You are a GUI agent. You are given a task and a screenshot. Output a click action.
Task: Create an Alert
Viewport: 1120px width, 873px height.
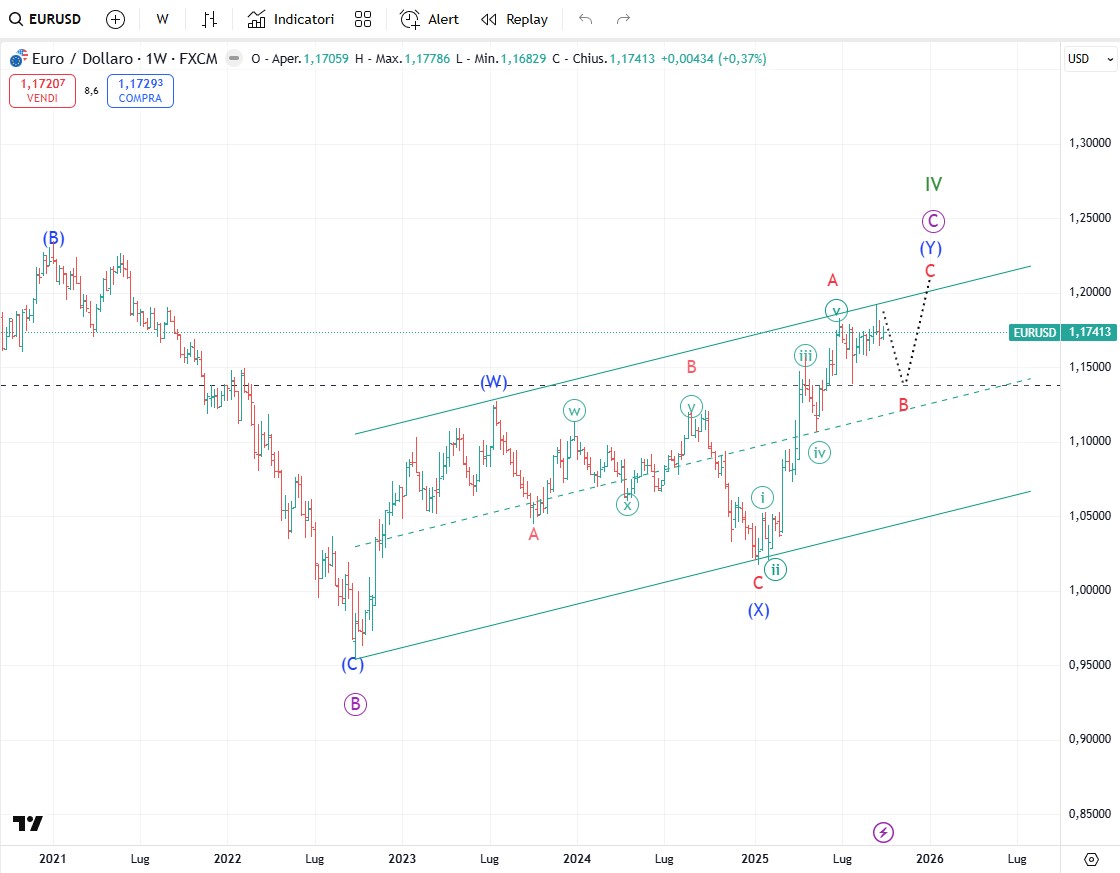(x=429, y=19)
